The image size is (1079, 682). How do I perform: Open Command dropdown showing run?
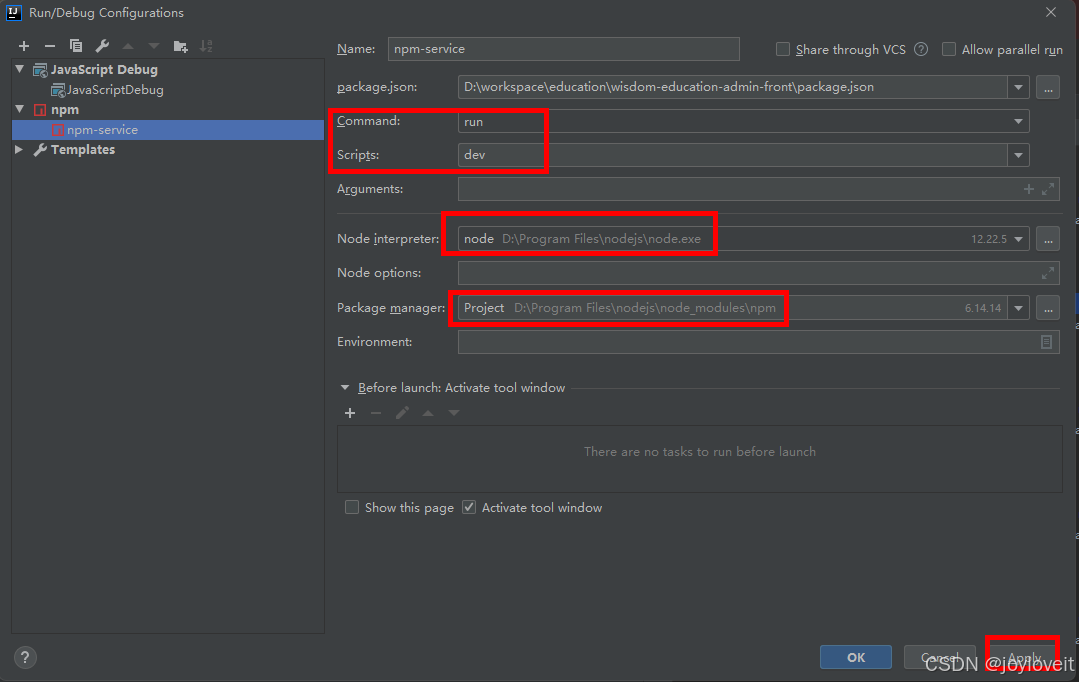(1018, 121)
